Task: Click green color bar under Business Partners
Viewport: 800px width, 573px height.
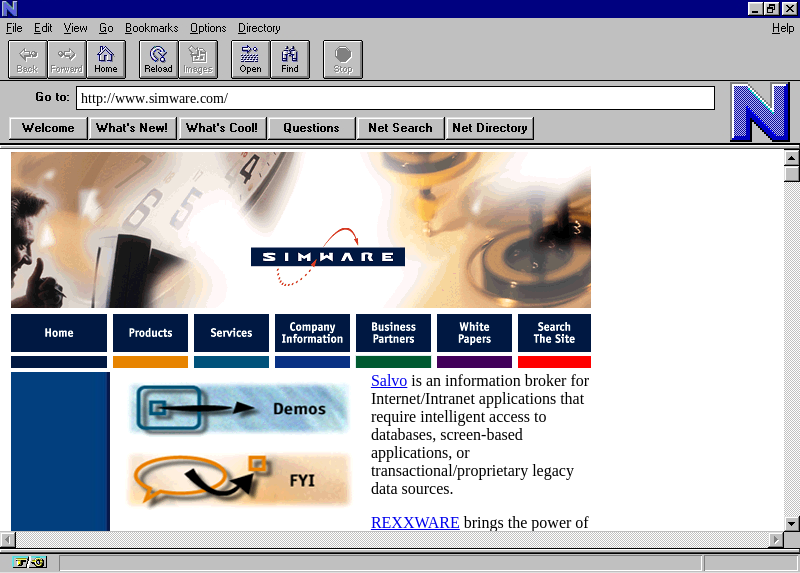Action: click(x=393, y=362)
